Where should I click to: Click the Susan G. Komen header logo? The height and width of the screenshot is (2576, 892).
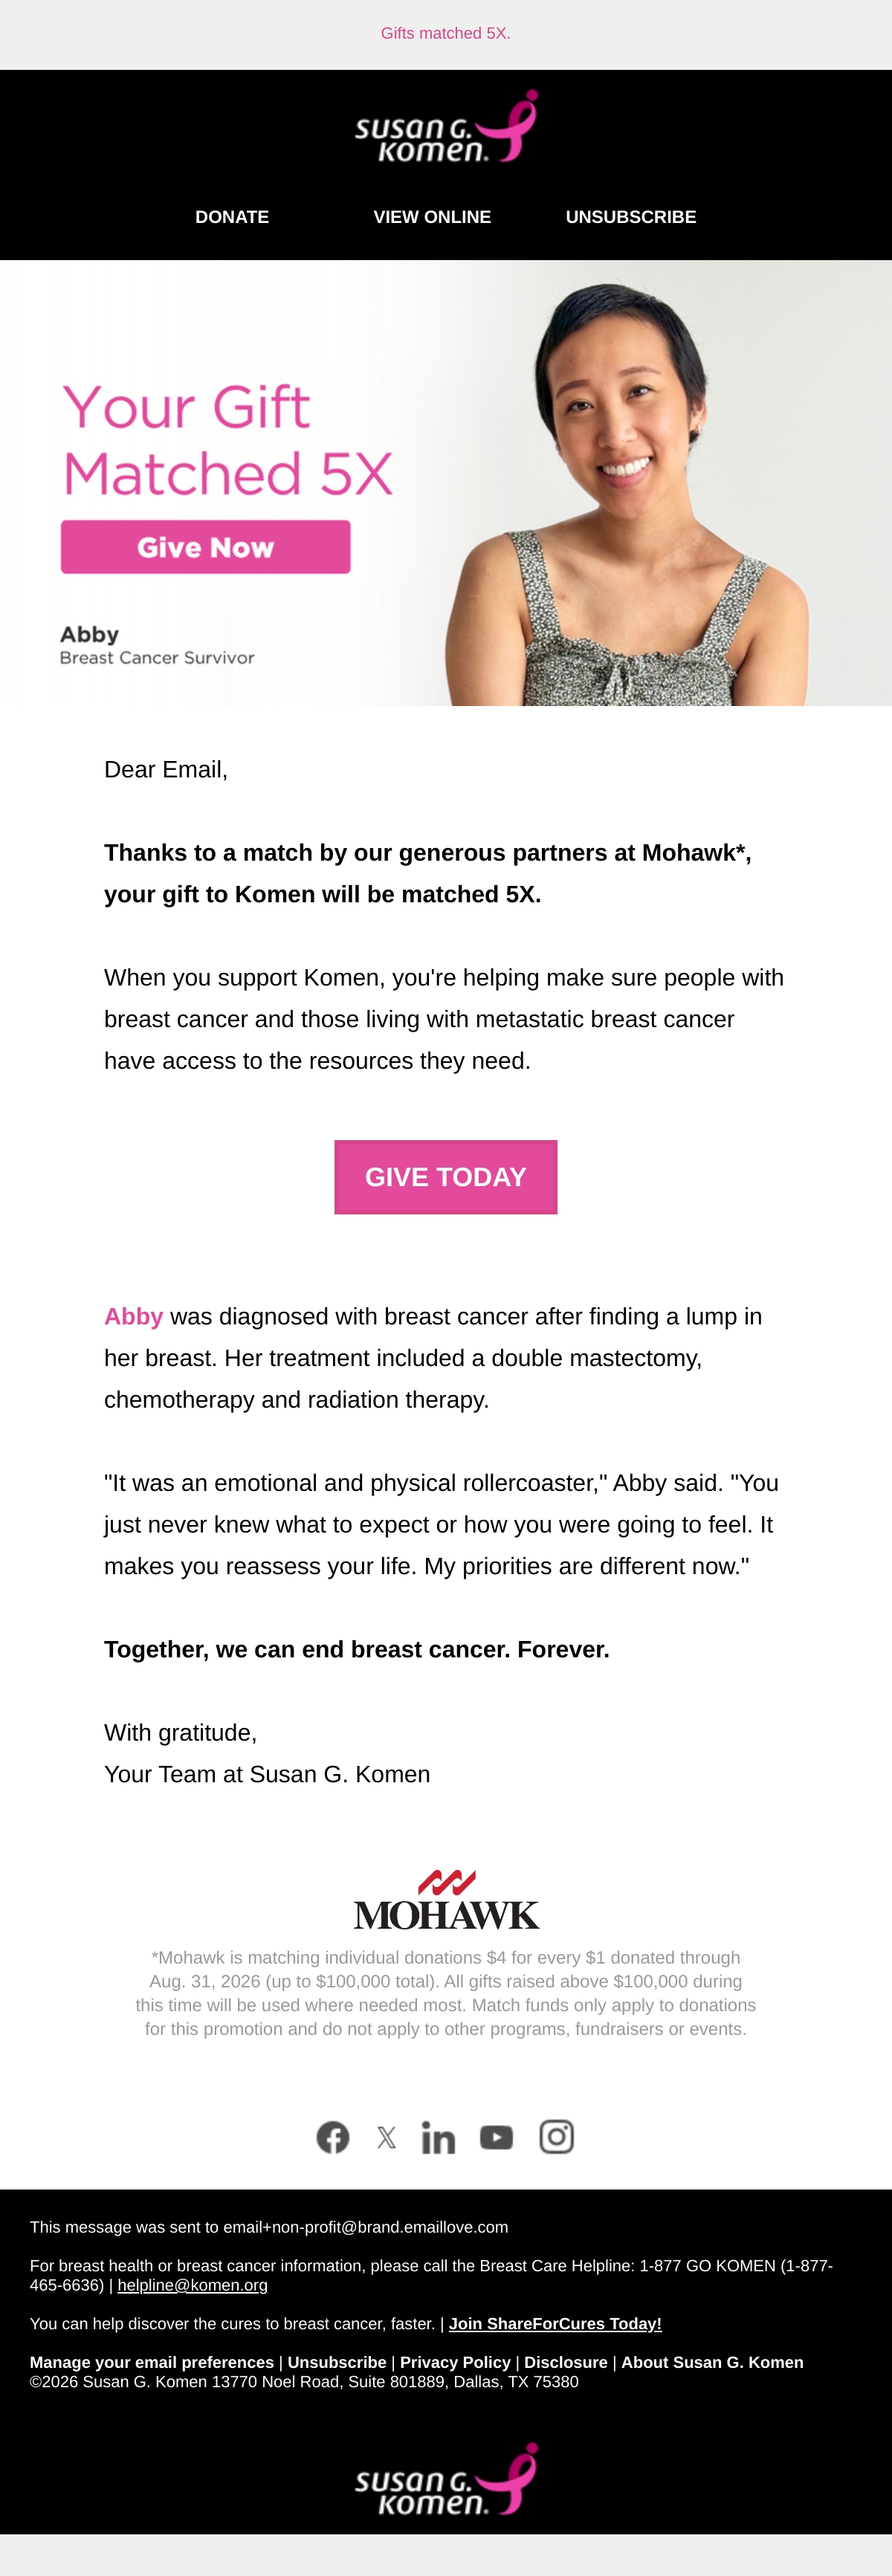point(446,128)
